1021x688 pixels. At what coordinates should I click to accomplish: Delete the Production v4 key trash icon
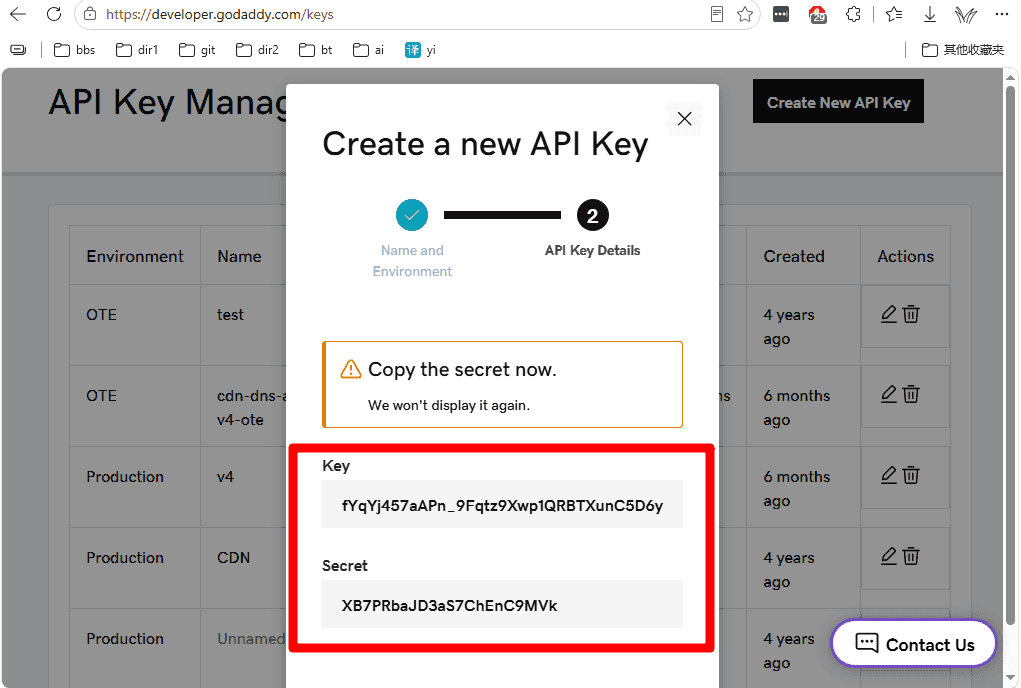pyautogui.click(x=911, y=475)
